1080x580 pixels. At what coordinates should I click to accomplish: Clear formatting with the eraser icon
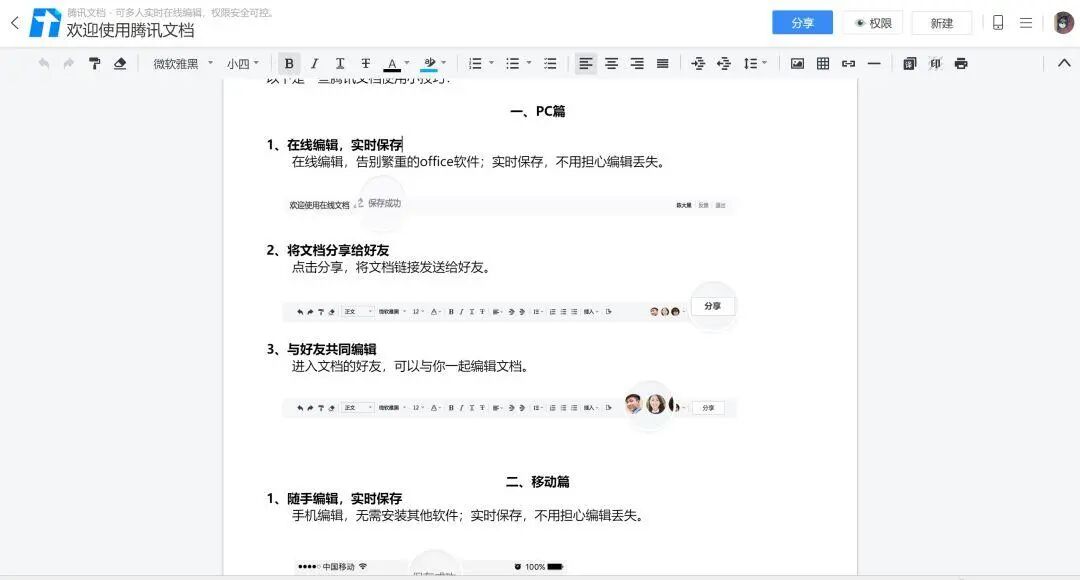[x=120, y=63]
